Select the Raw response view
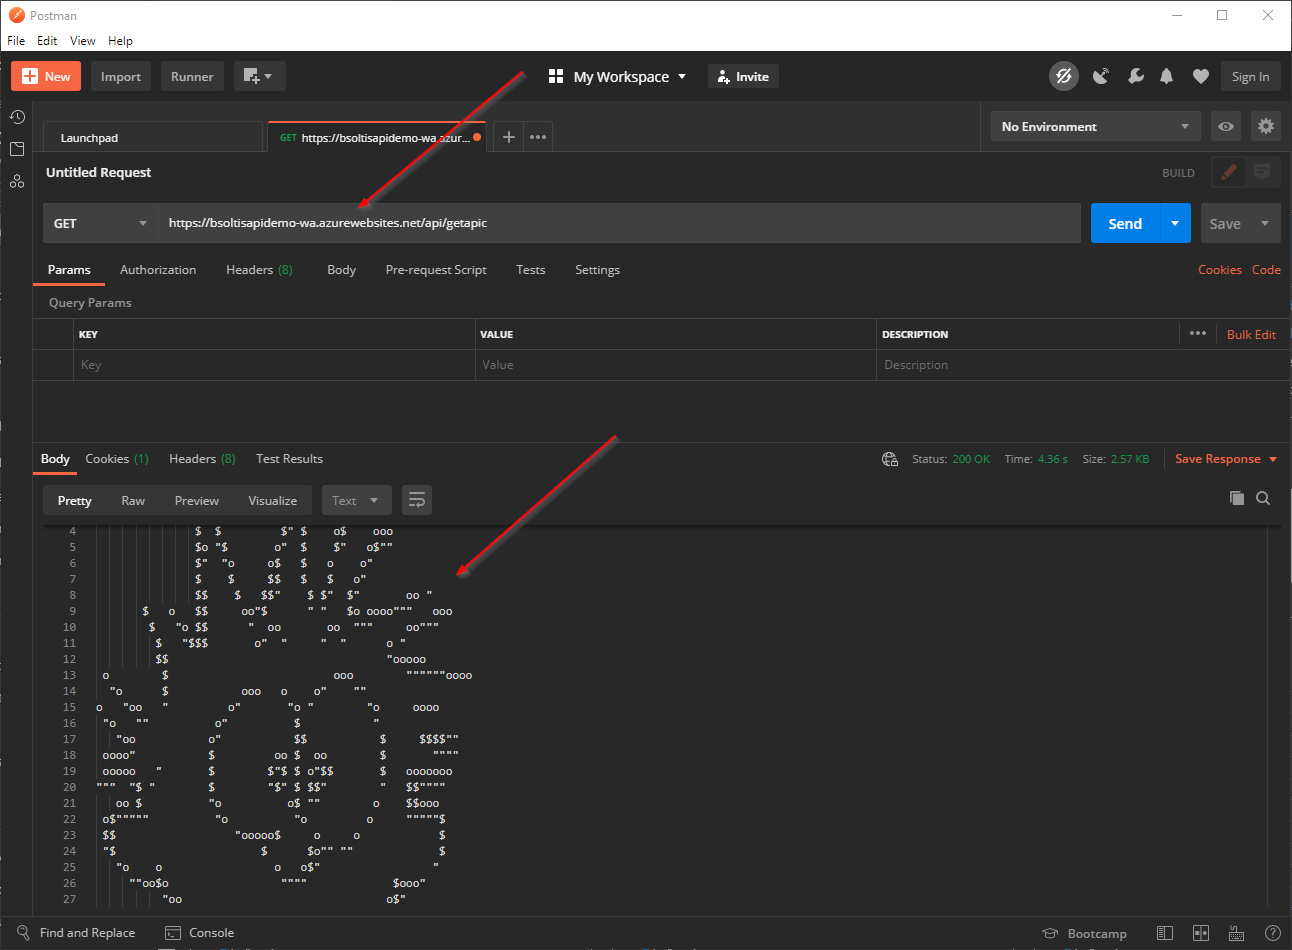This screenshot has height=950, width=1292. [x=133, y=499]
